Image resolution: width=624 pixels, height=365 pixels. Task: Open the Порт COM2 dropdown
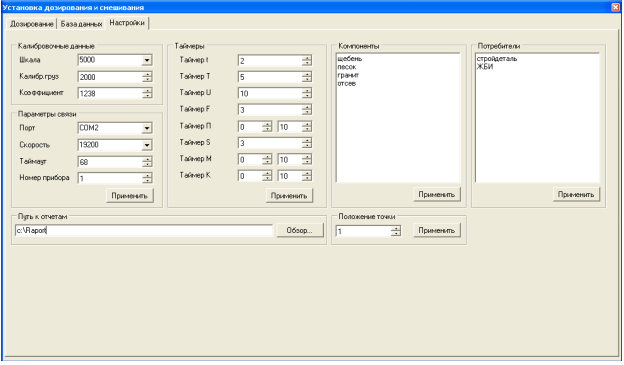(147, 128)
